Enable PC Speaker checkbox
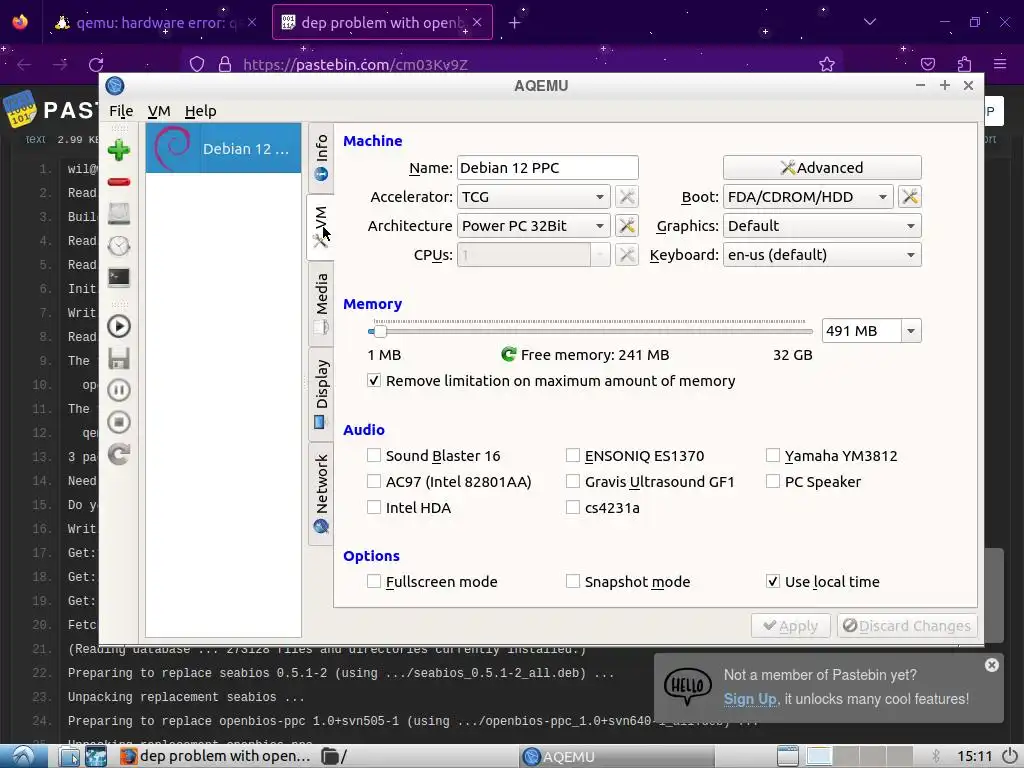1024x768 pixels. pos(773,481)
